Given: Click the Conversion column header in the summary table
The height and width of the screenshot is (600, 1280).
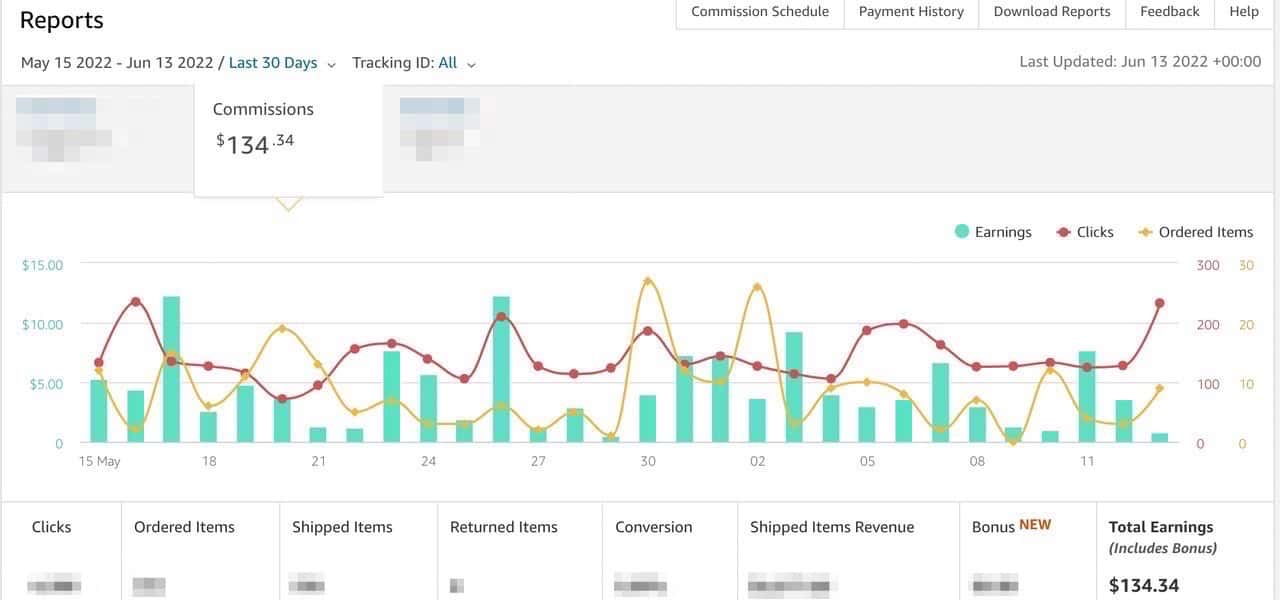Looking at the screenshot, I should point(653,527).
